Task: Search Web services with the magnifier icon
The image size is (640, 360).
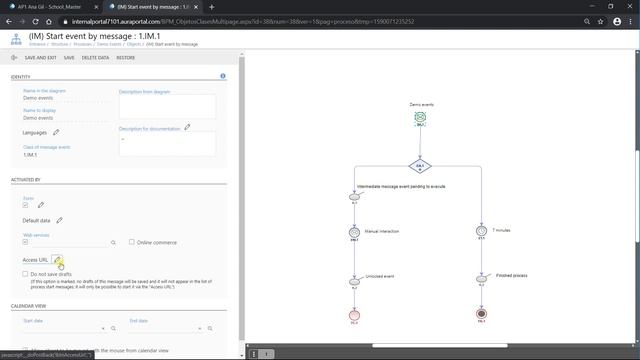Action: click(x=113, y=243)
